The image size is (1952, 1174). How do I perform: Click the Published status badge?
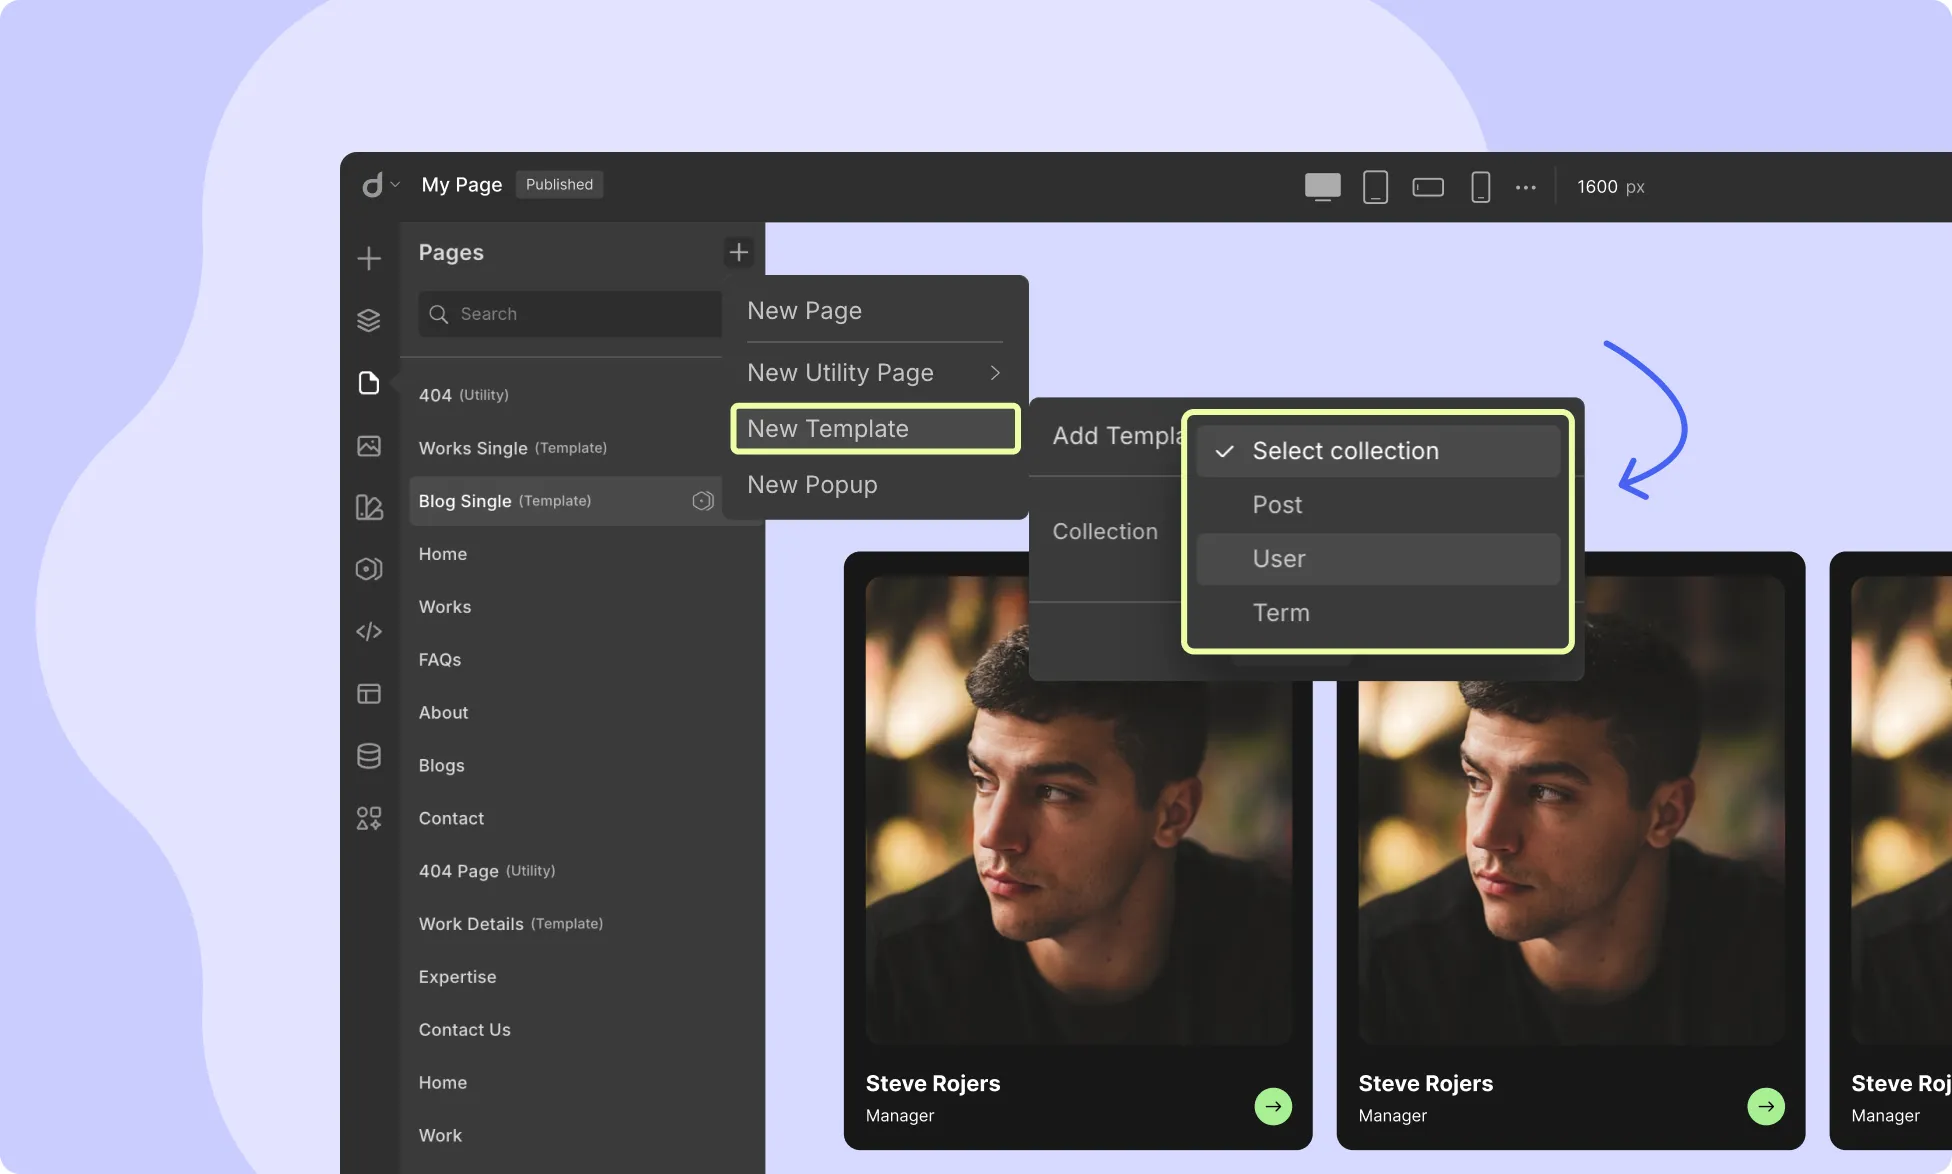[559, 185]
